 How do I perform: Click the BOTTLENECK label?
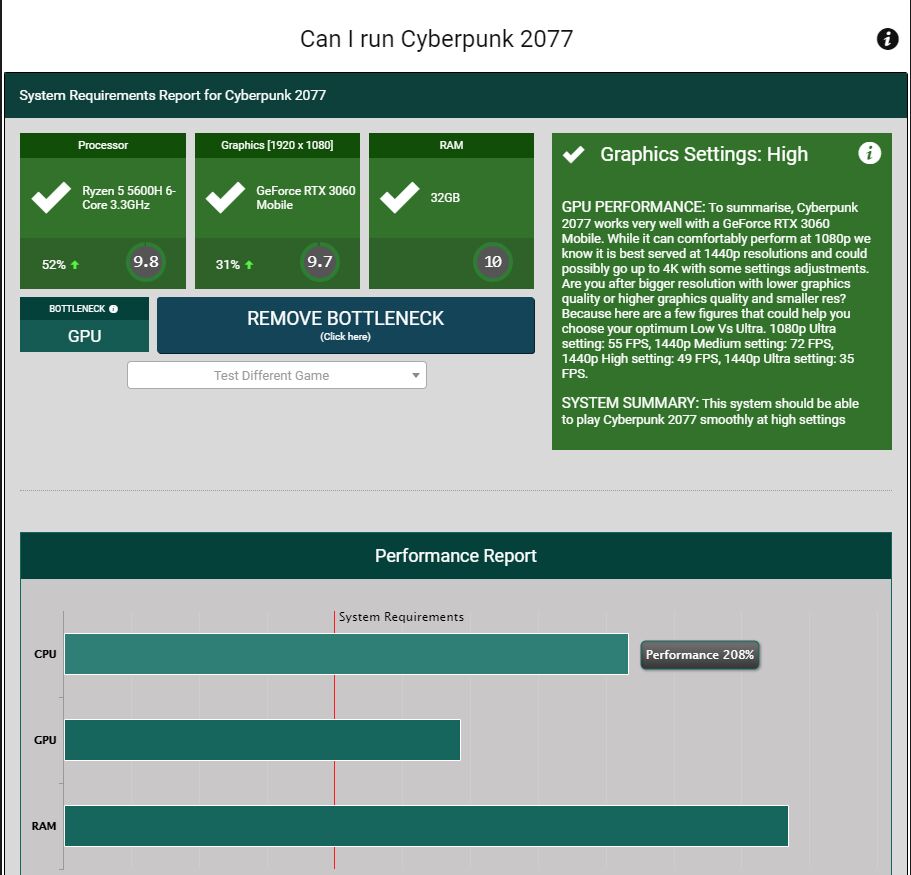click(77, 309)
